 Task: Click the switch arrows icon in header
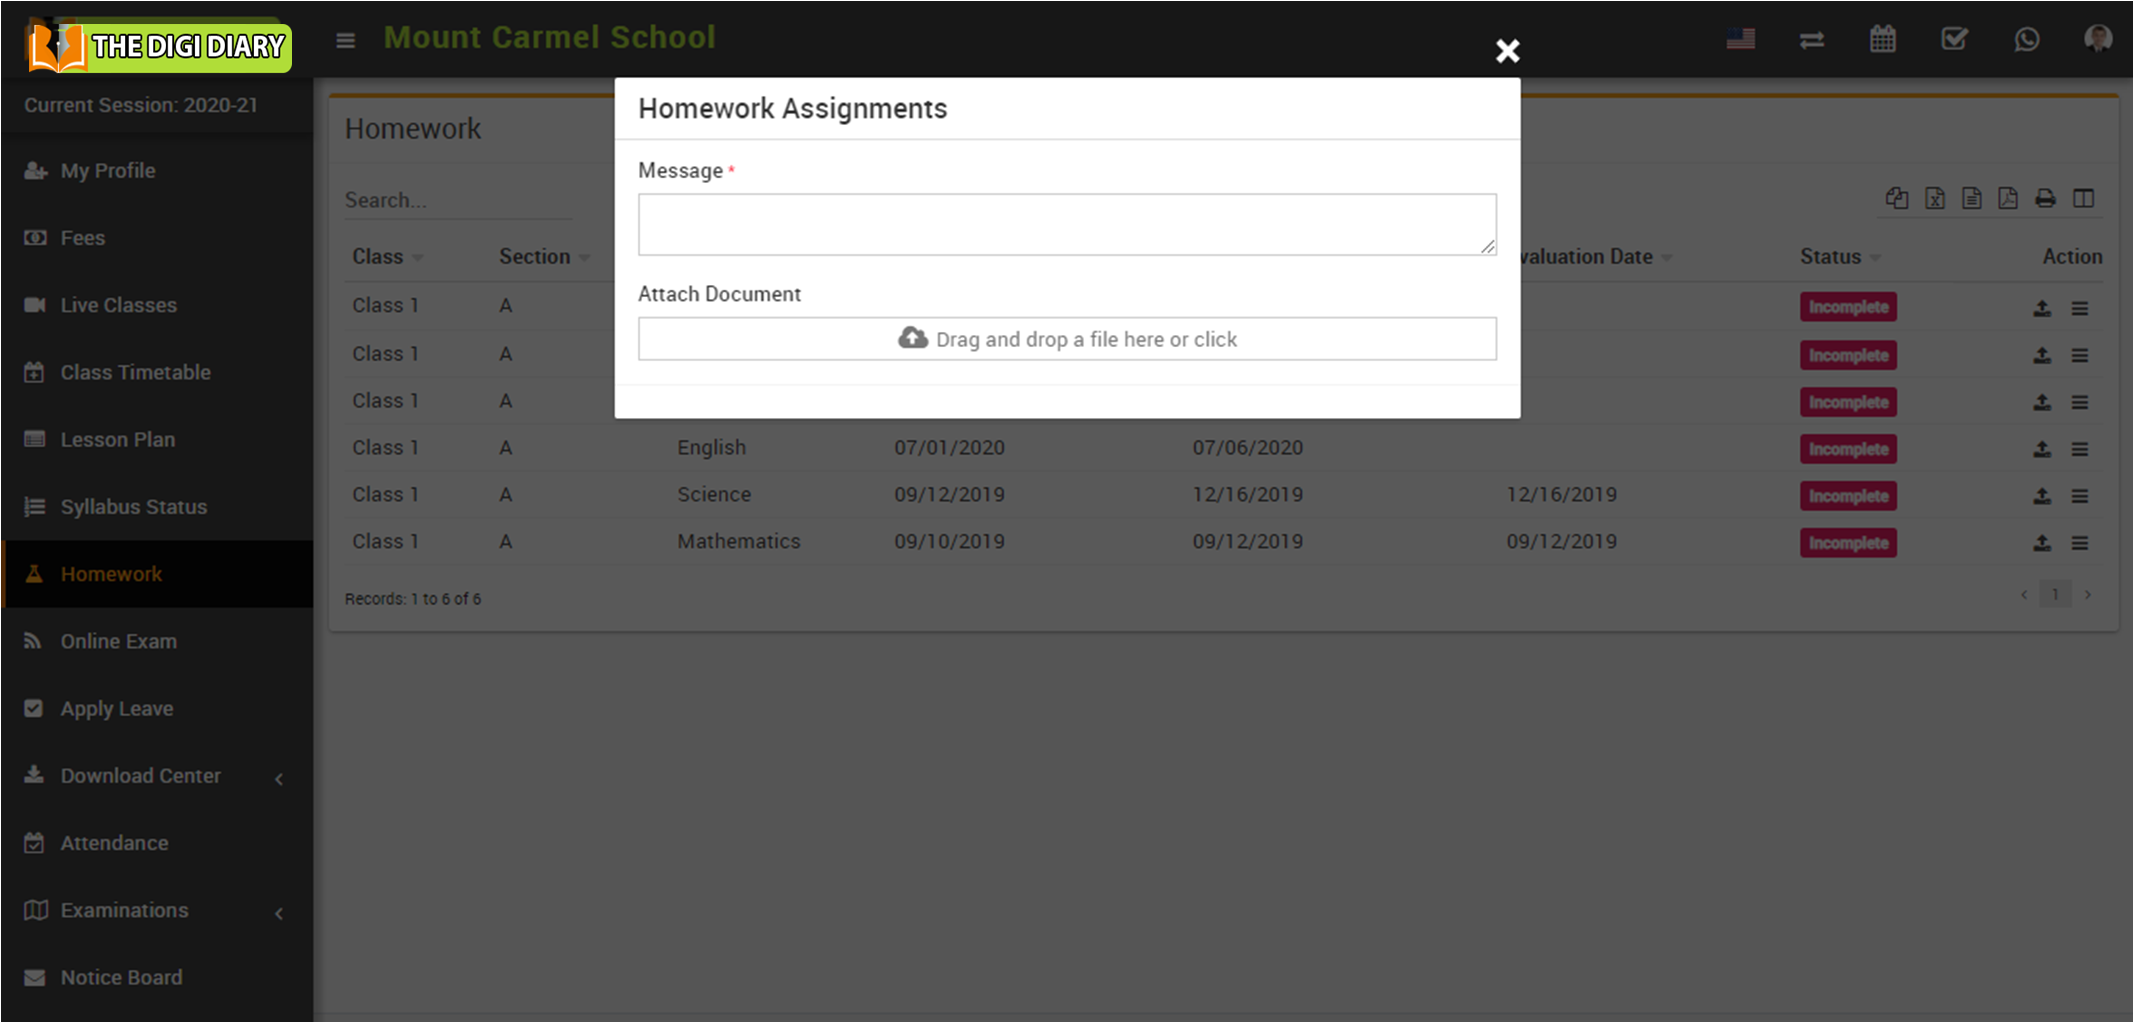[1811, 40]
